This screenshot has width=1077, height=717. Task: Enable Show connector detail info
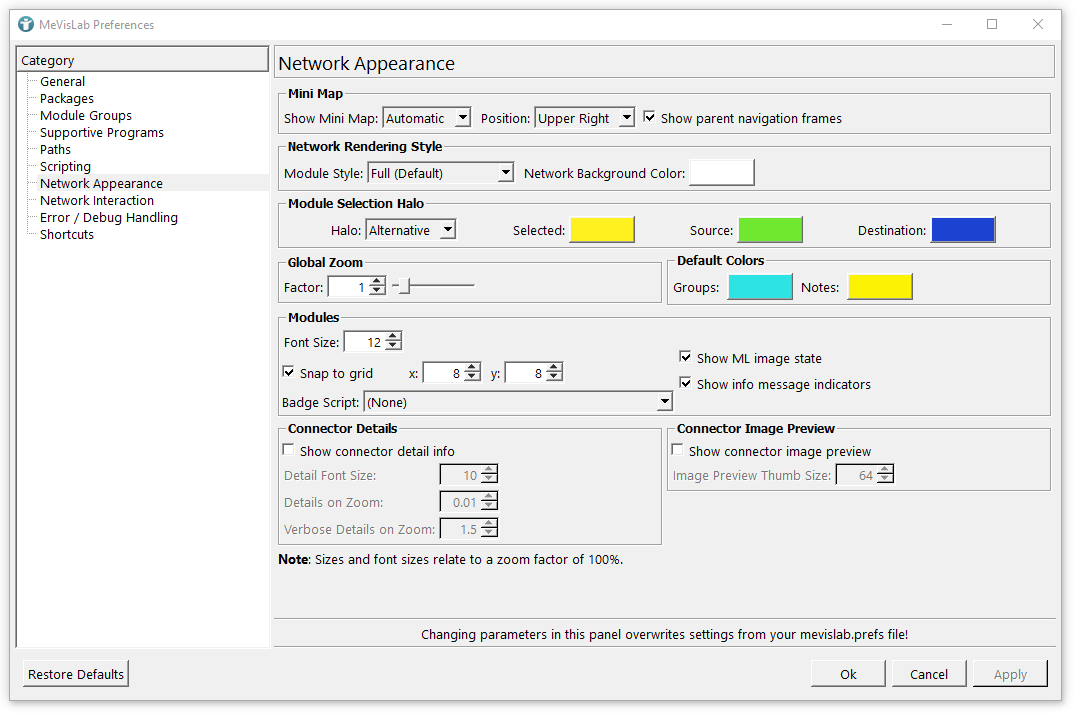289,451
